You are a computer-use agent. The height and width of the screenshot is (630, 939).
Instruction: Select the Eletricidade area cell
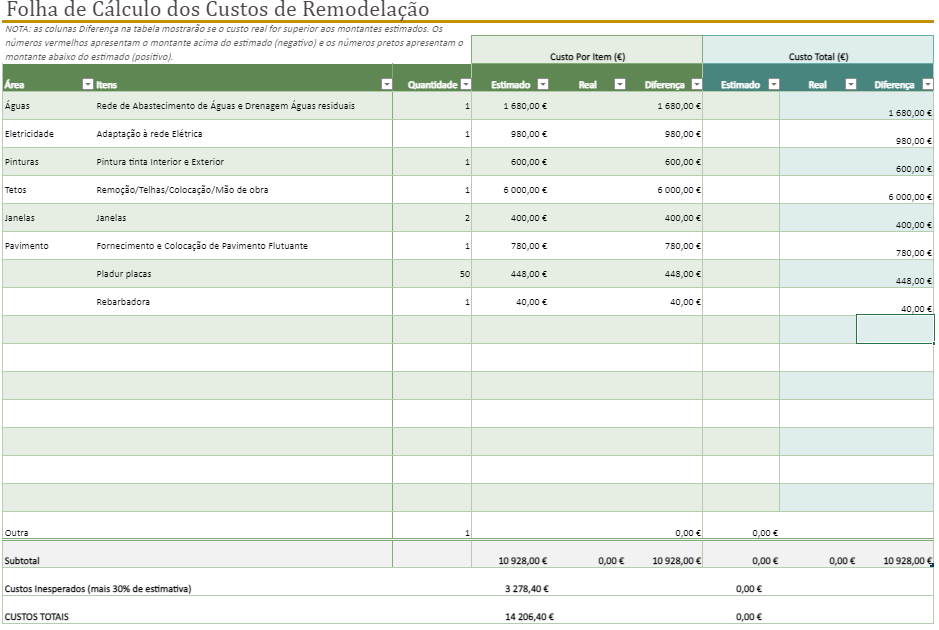(x=48, y=134)
